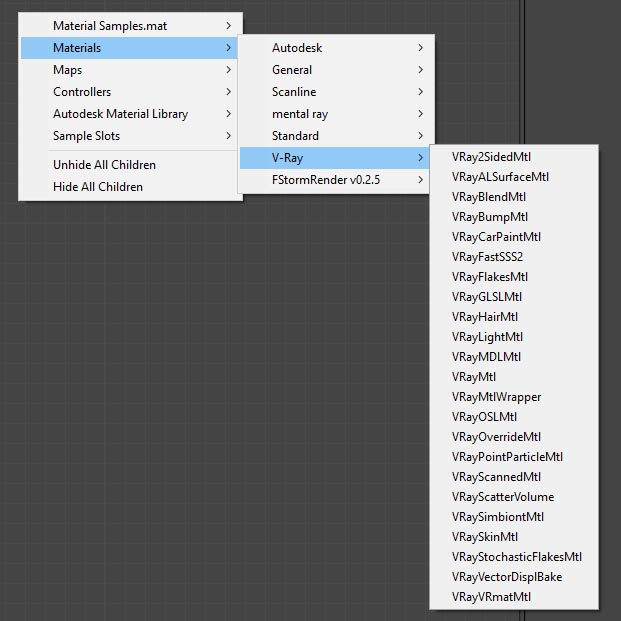The image size is (621, 621).
Task: Click the chevron next to Maps
Action: click(229, 70)
